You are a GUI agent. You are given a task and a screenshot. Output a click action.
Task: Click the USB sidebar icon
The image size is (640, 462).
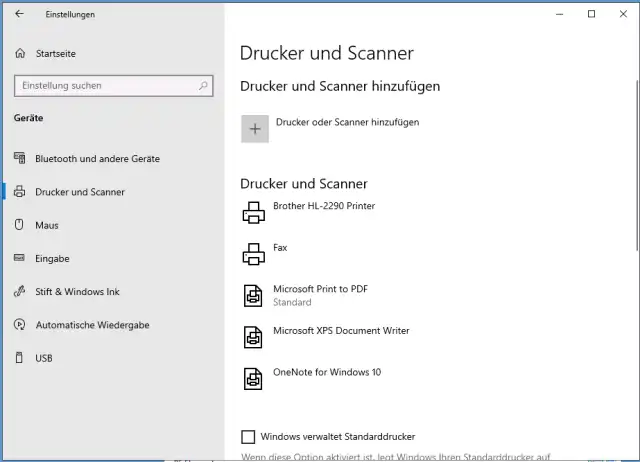pyautogui.click(x=19, y=358)
